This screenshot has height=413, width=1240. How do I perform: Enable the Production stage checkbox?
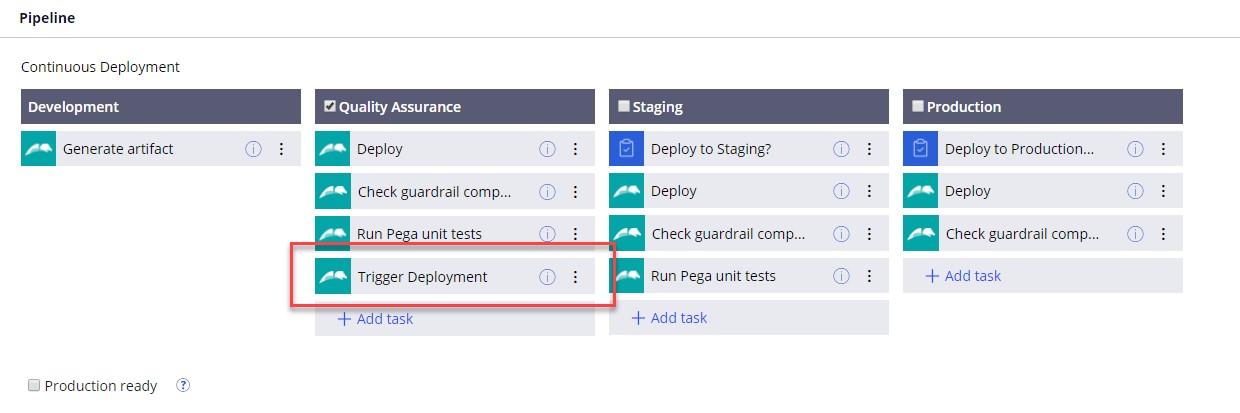(918, 106)
